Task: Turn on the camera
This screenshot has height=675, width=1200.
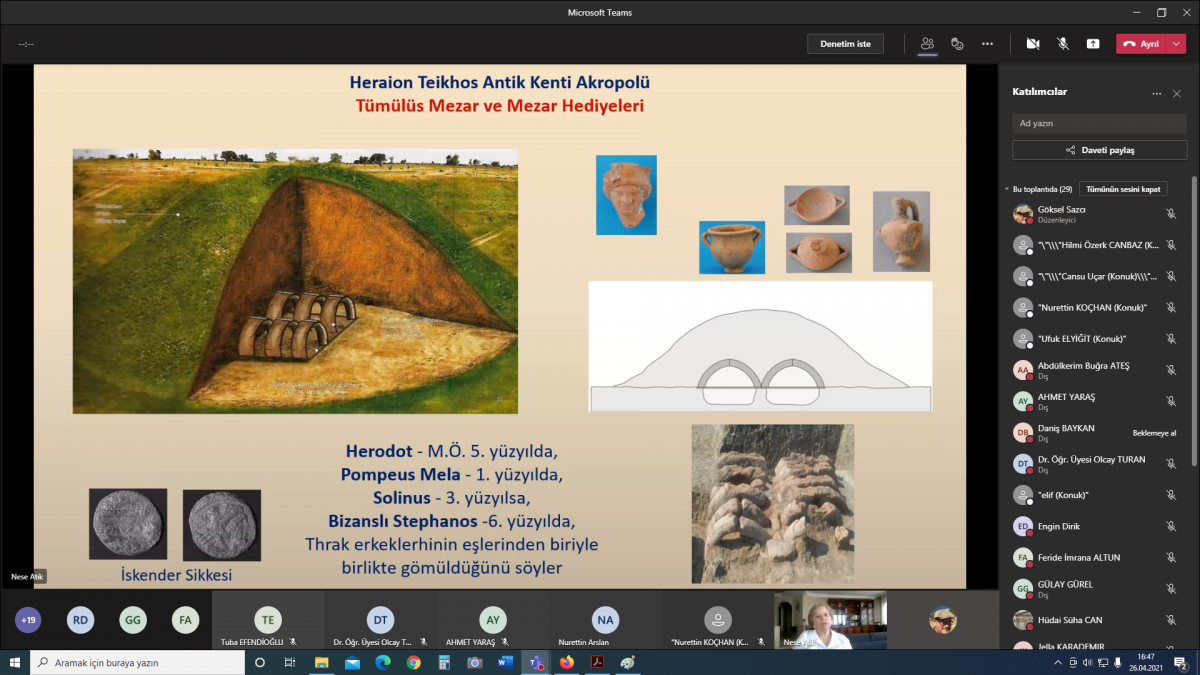Action: click(x=1033, y=44)
